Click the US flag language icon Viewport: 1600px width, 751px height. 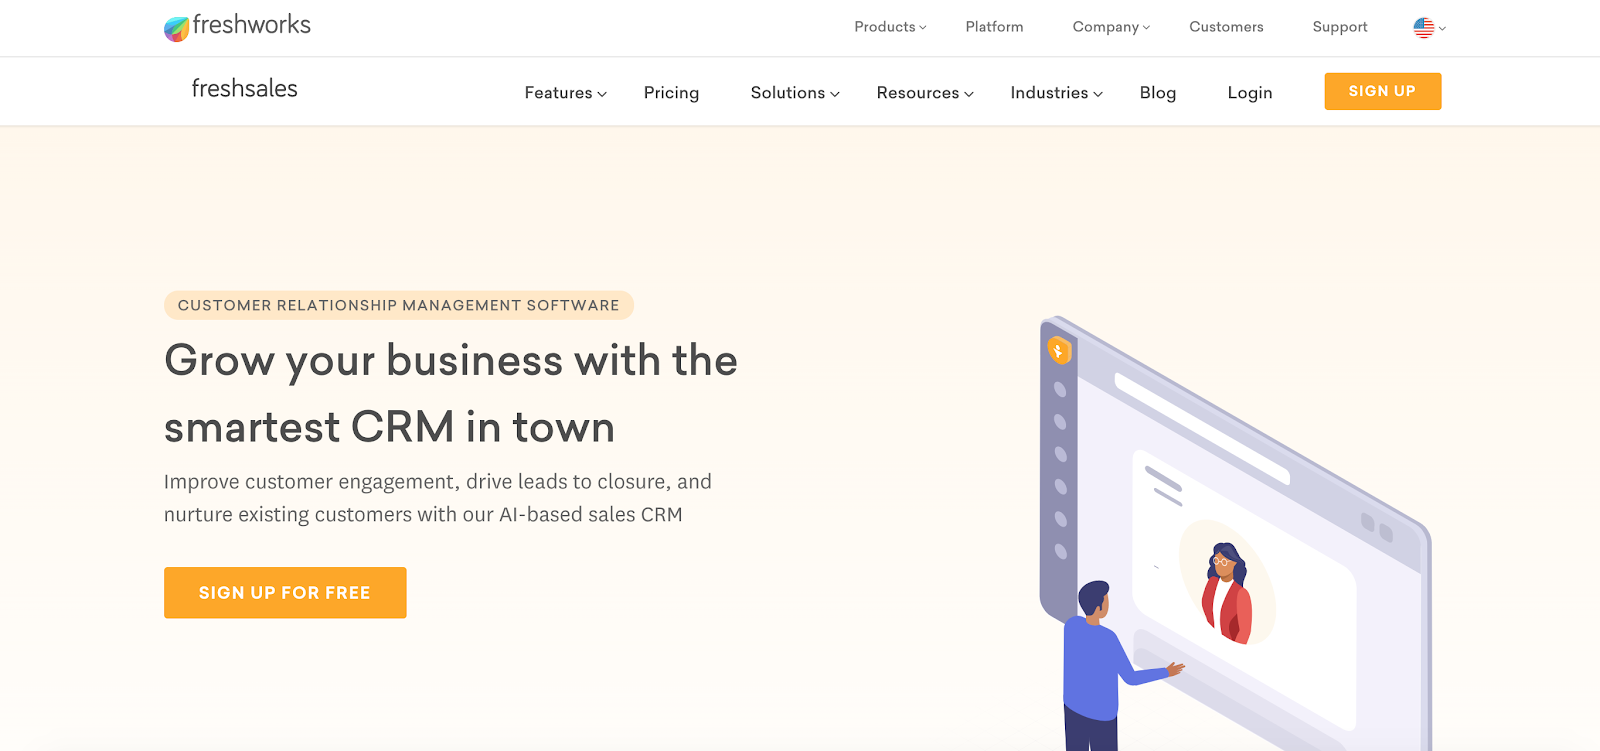tap(1423, 28)
